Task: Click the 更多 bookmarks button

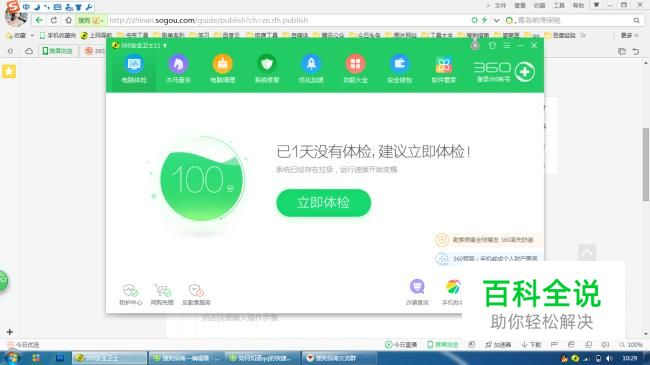Action: [x=629, y=35]
